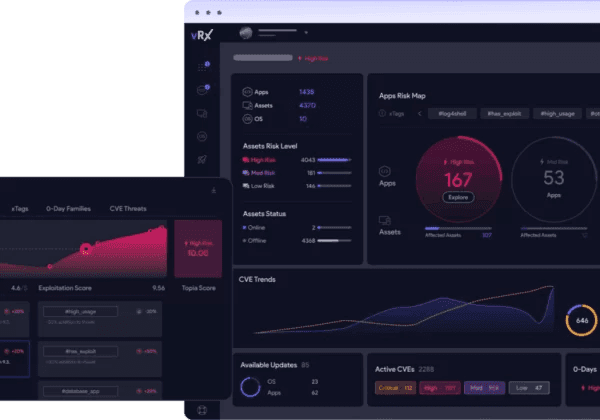
Task: Click the large marker on the pink chart
Action: (x=86, y=249)
